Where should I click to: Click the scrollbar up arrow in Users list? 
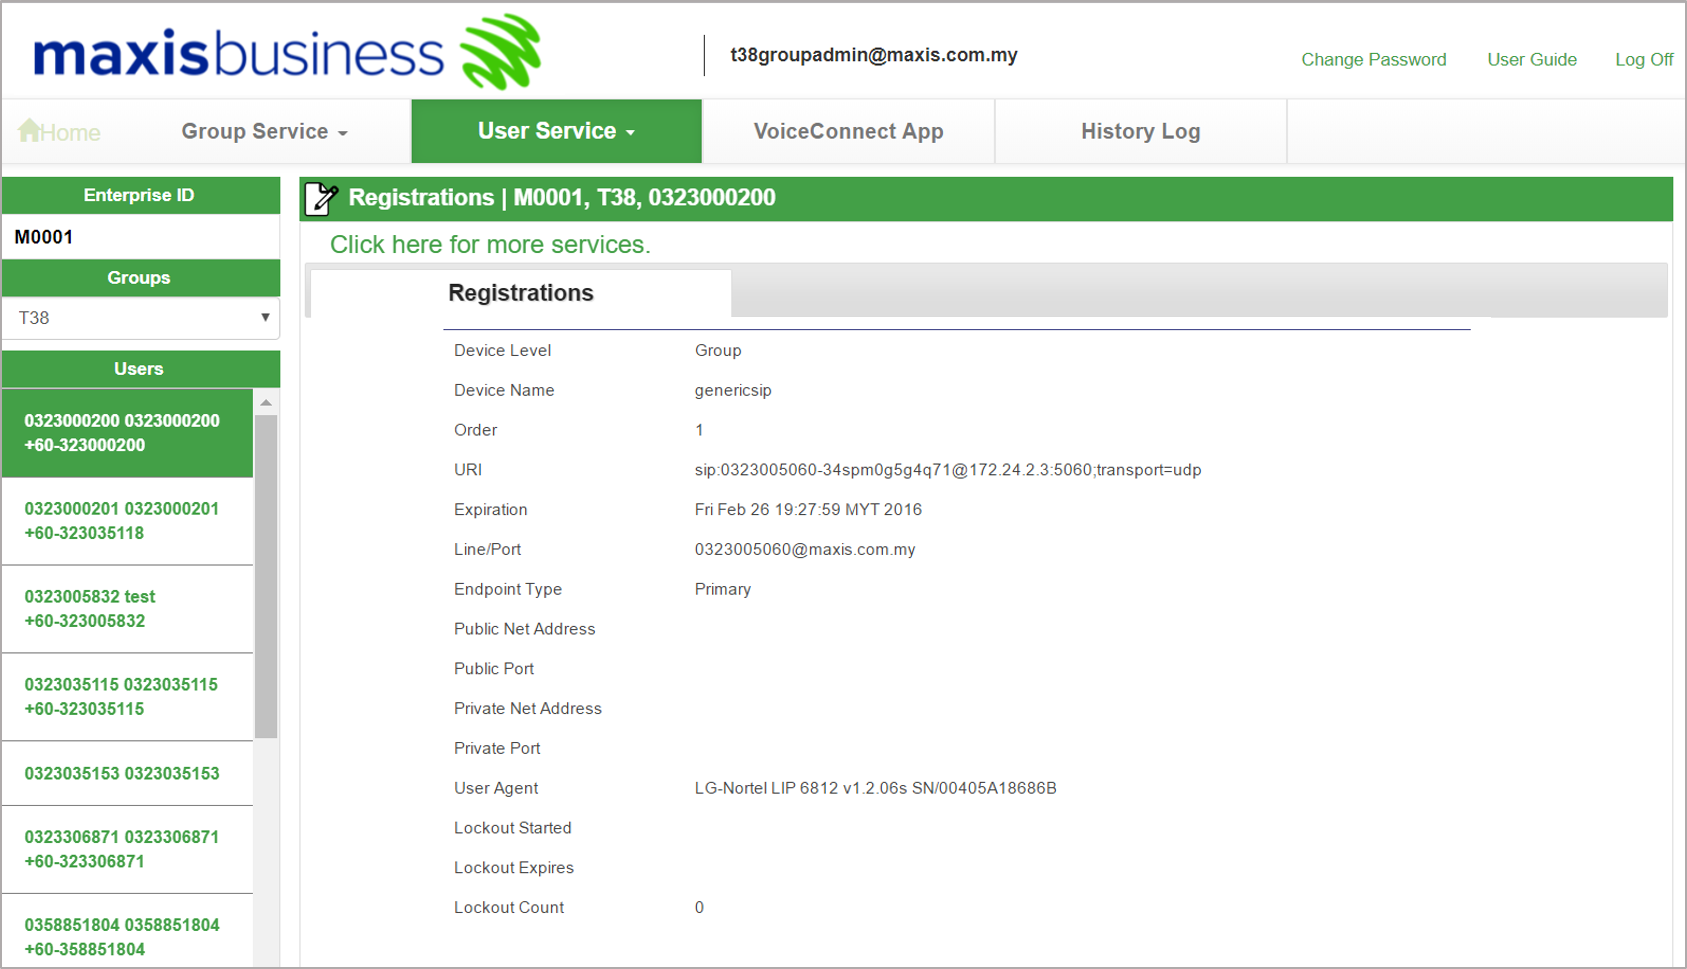(x=266, y=403)
